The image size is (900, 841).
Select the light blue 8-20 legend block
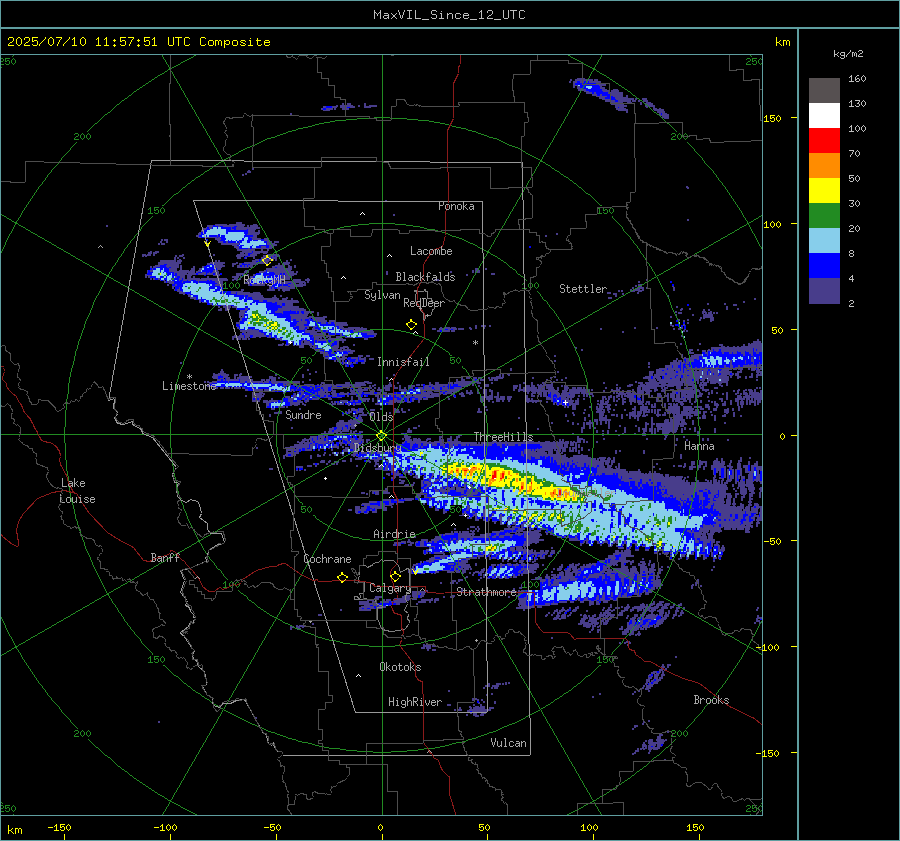(x=824, y=241)
